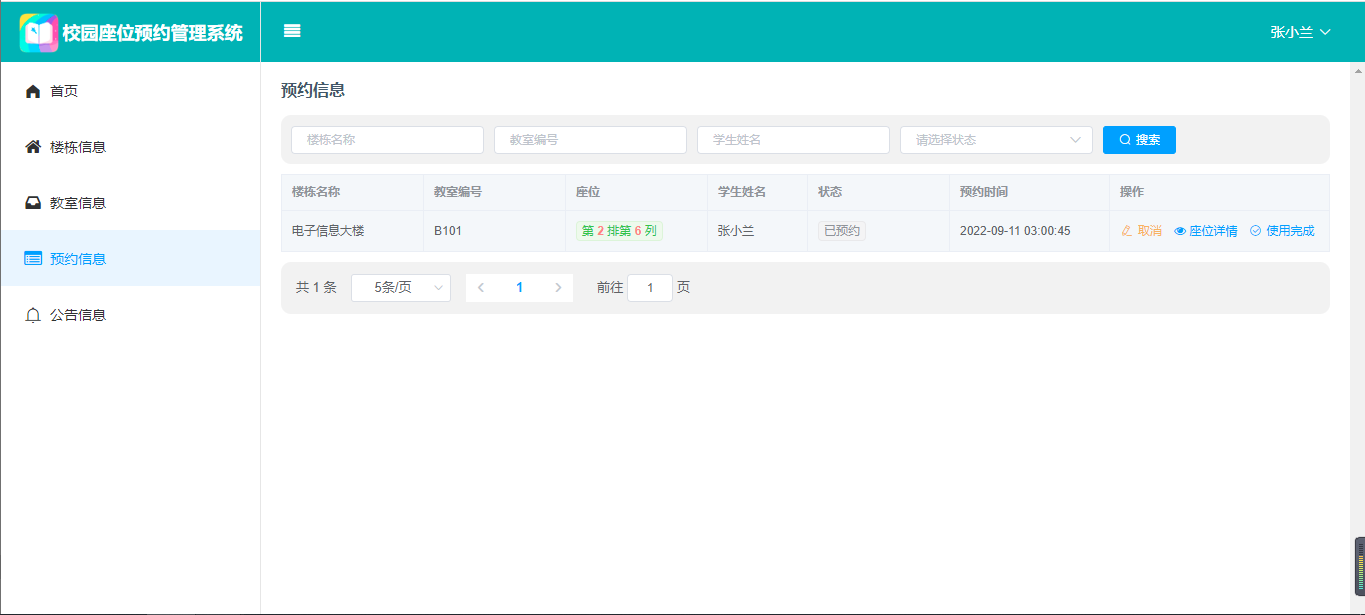Image resolution: width=1365 pixels, height=615 pixels.
Task: Click the 楼栋名称 search input field
Action: point(387,140)
